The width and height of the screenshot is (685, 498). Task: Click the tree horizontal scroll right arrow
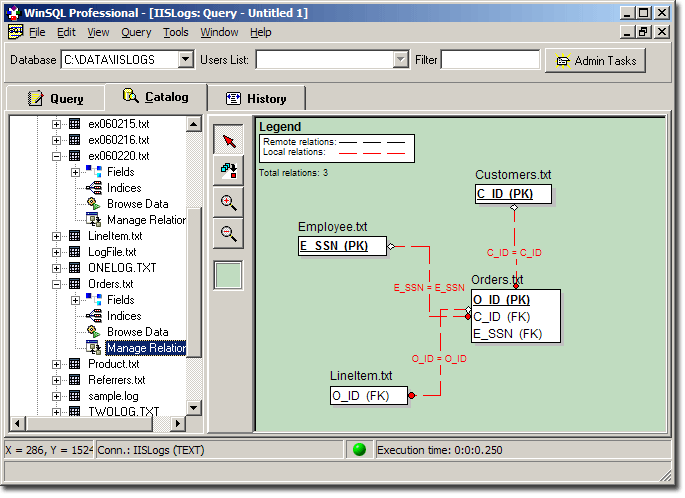click(x=177, y=423)
